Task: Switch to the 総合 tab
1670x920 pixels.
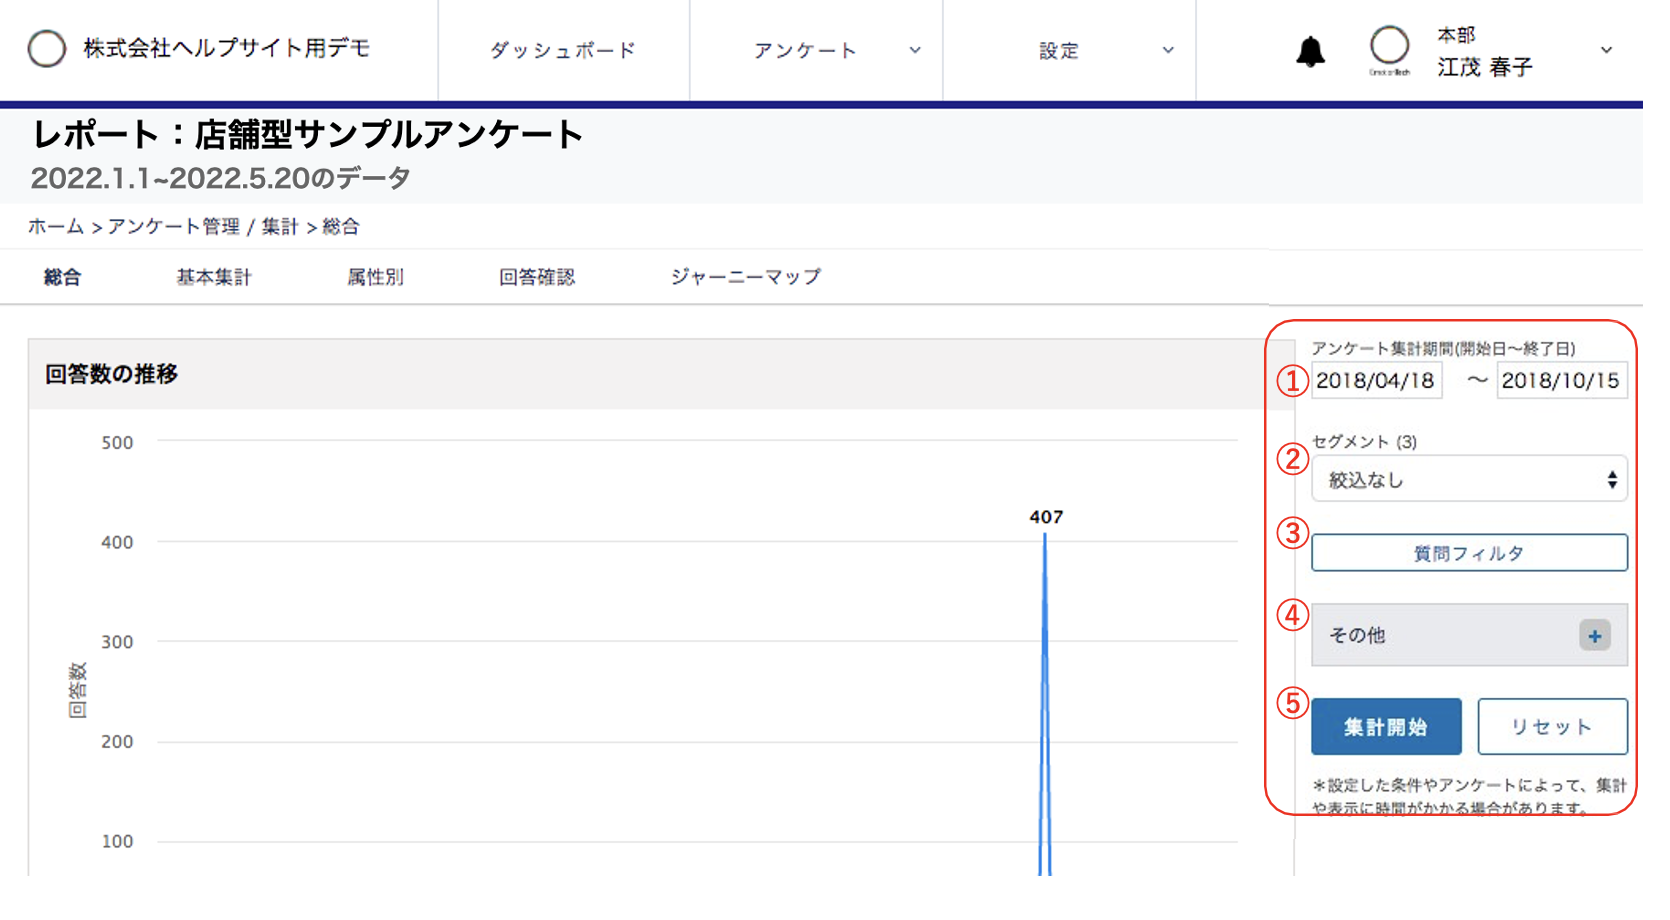Action: click(x=62, y=277)
